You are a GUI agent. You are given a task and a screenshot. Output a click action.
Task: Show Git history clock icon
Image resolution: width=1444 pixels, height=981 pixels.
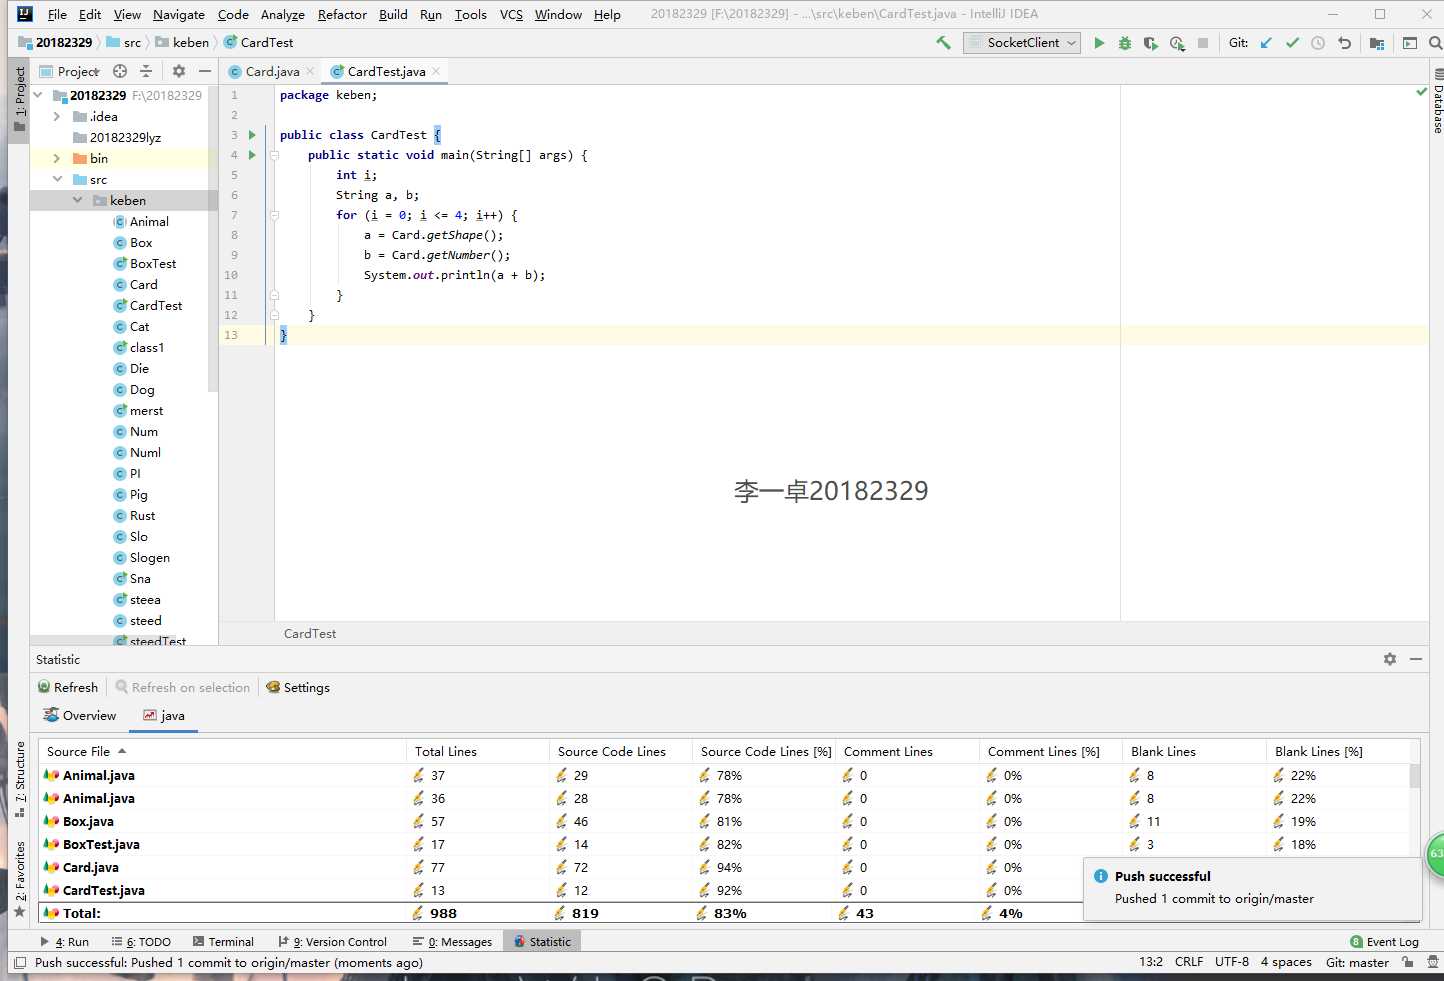coord(1318,43)
